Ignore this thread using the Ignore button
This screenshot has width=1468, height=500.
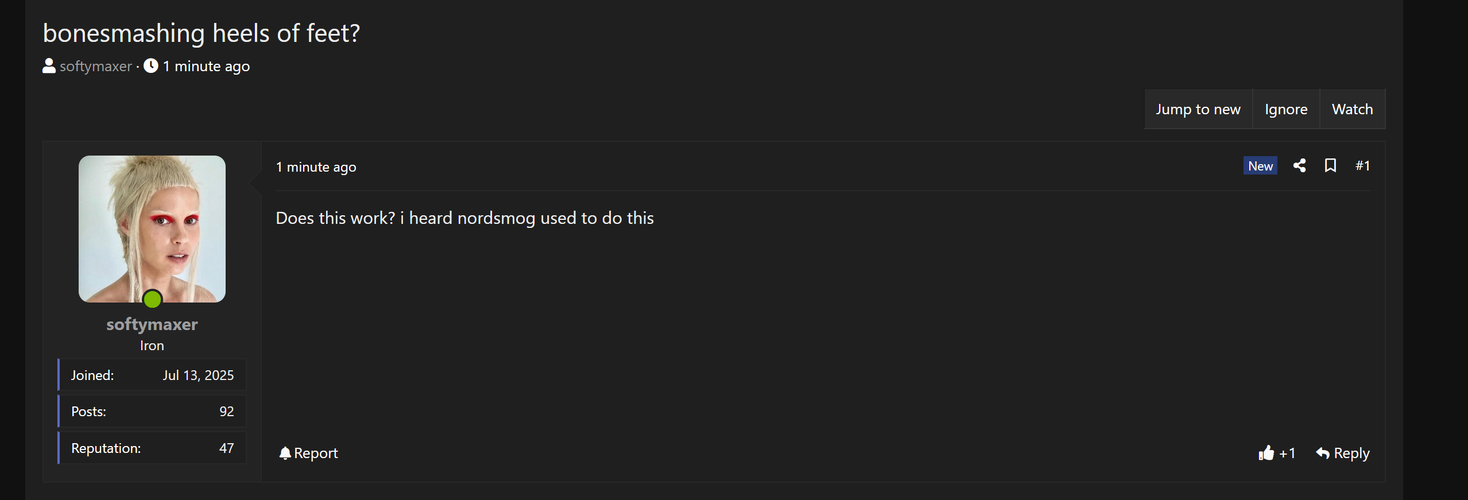[1285, 109]
